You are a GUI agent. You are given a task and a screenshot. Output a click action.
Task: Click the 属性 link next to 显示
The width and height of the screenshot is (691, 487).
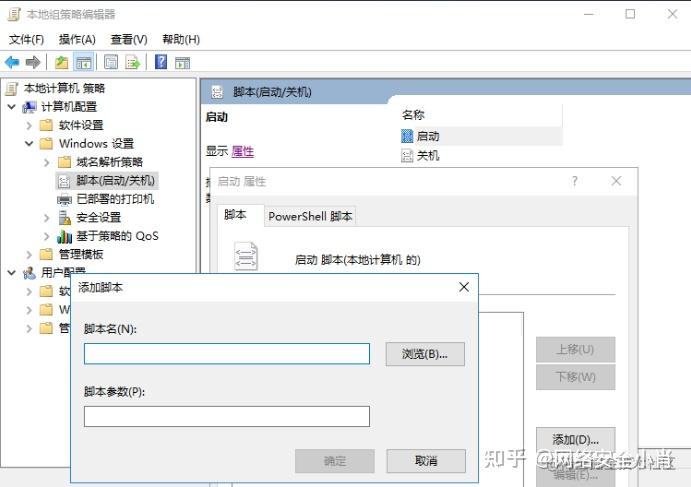243,152
